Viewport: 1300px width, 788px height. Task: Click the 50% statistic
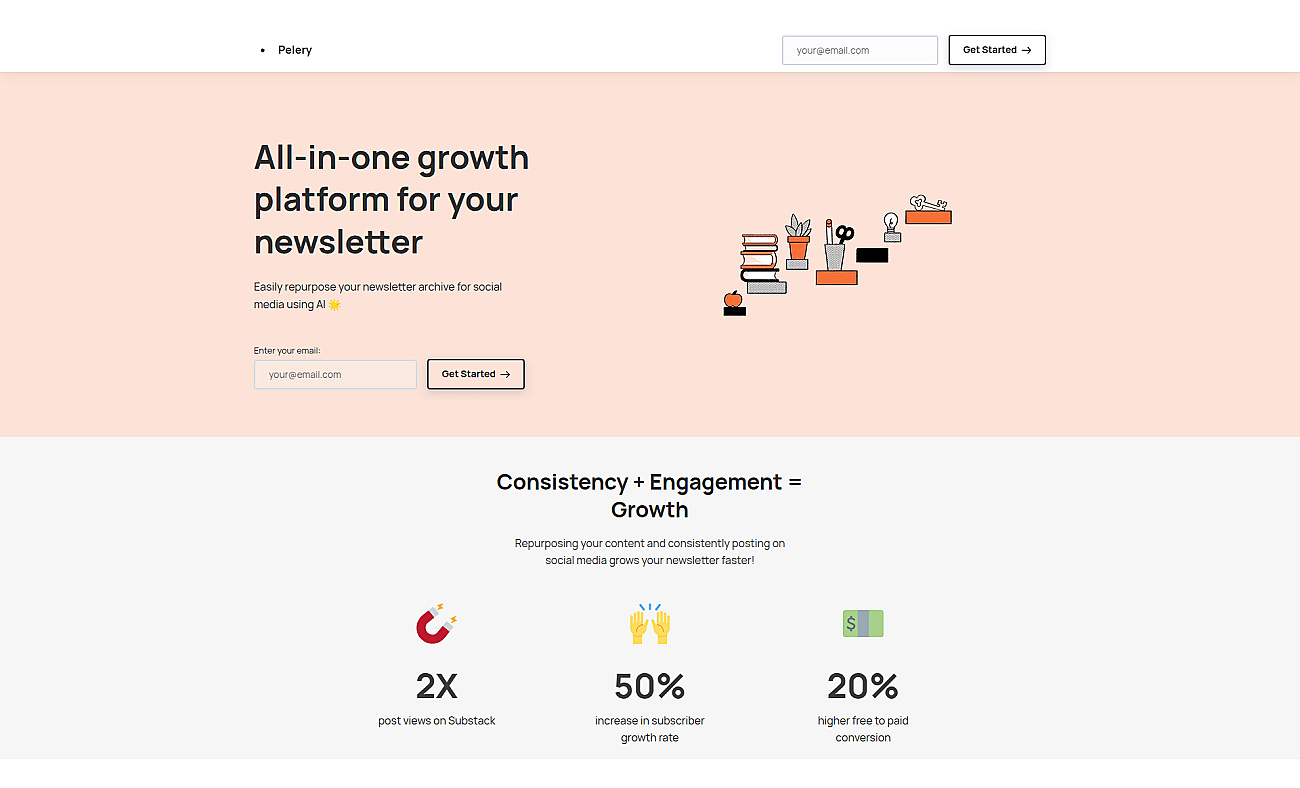click(x=650, y=686)
